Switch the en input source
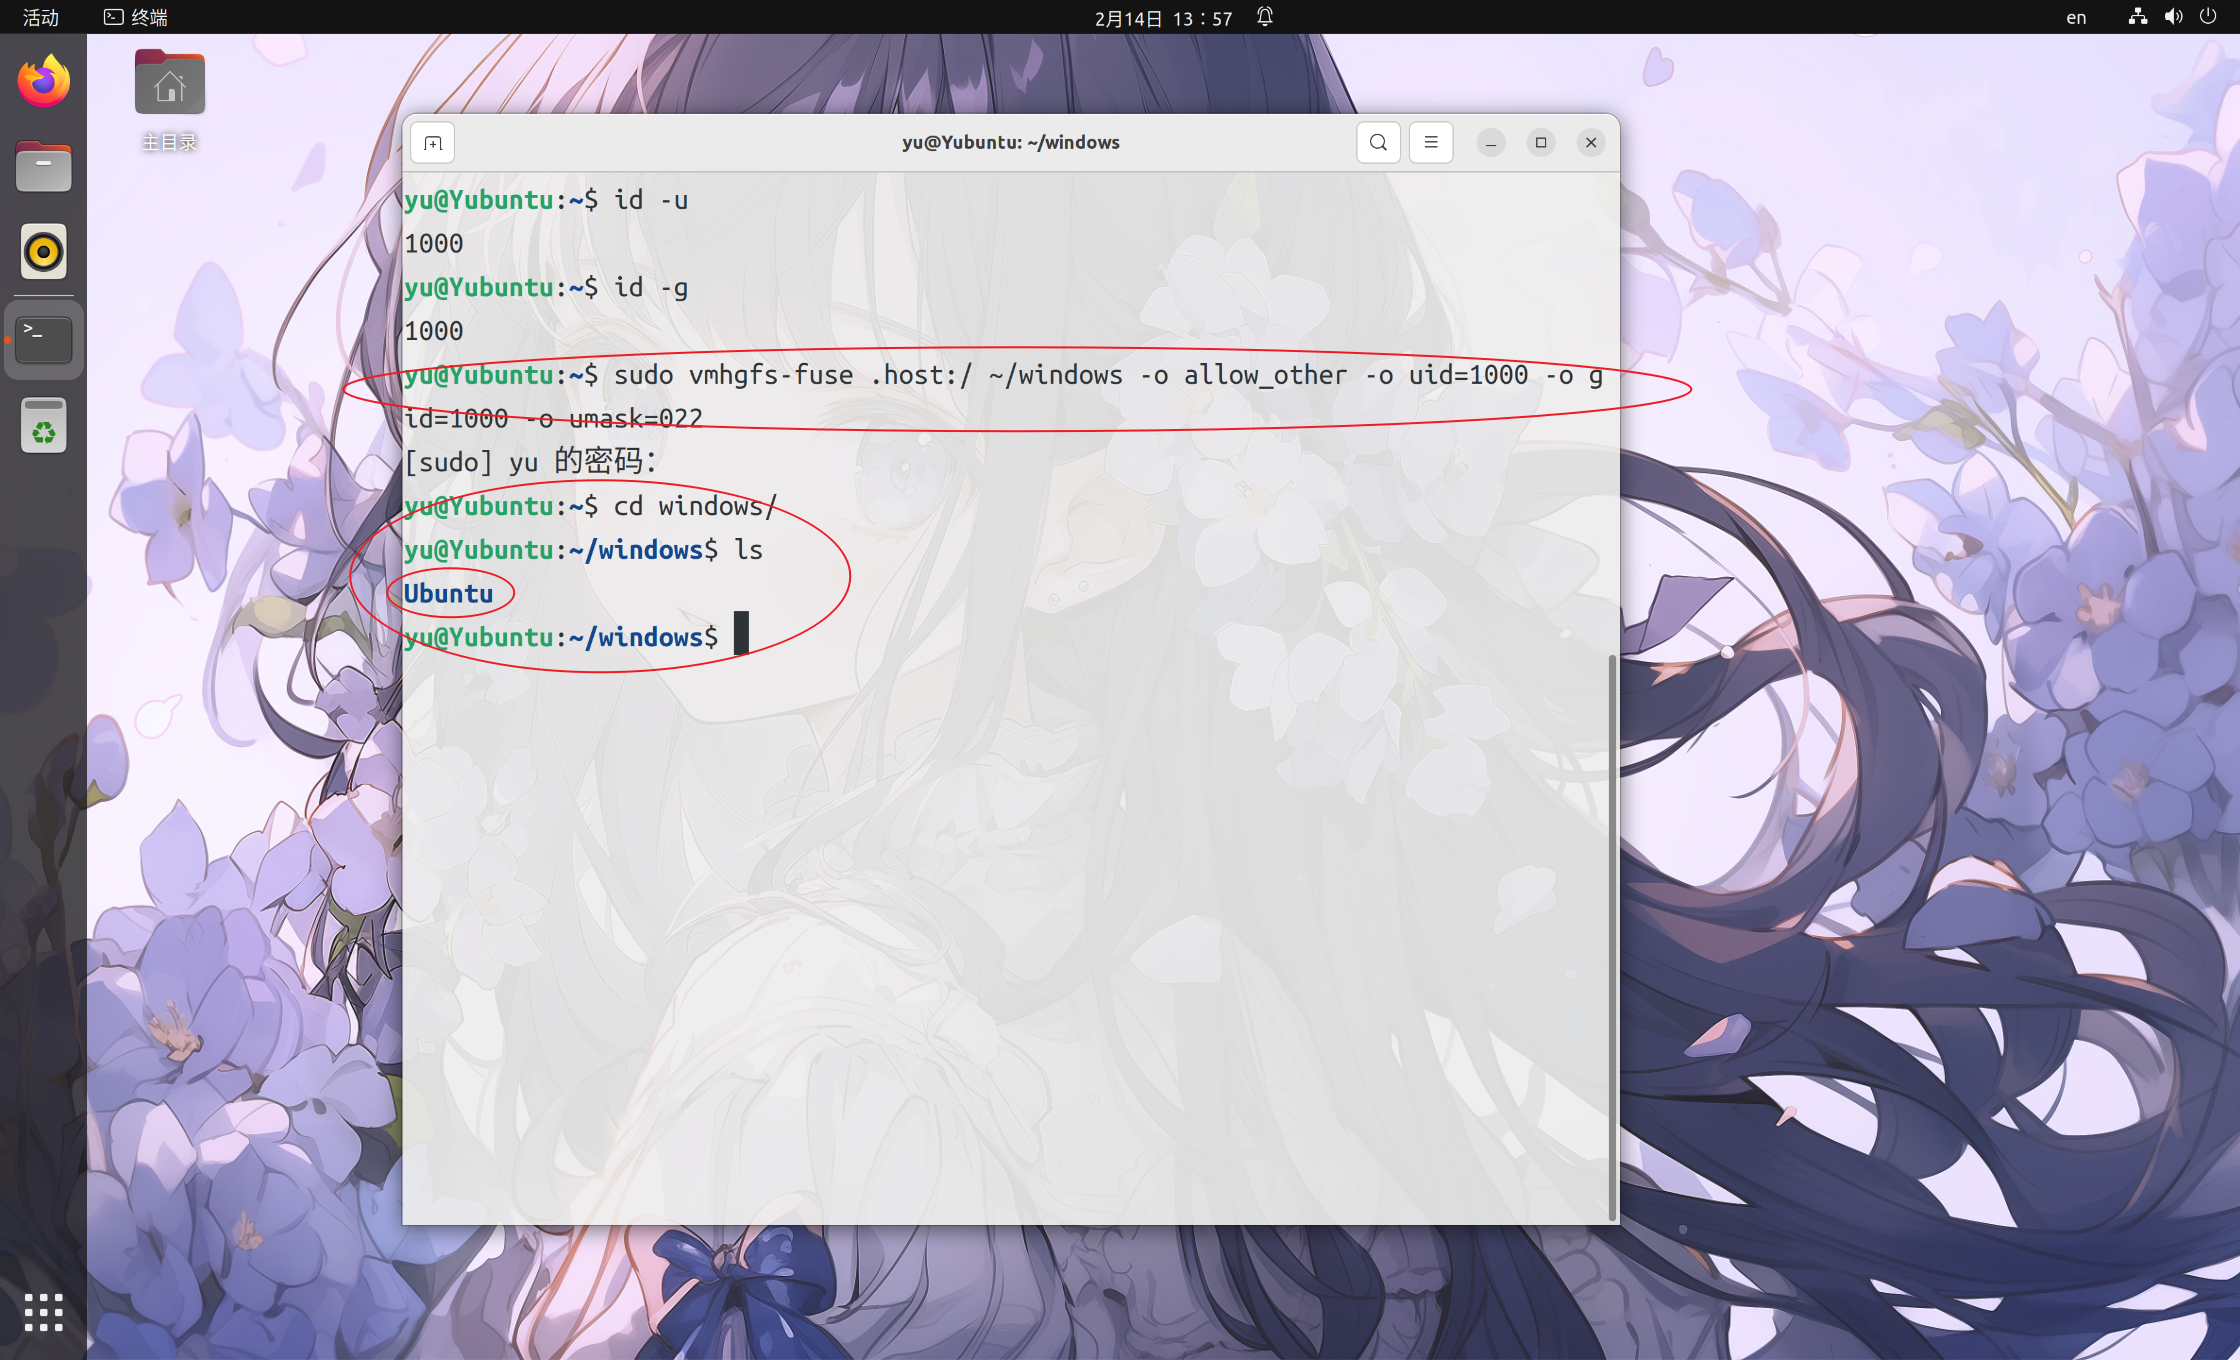The width and height of the screenshot is (2240, 1360). 2076,17
